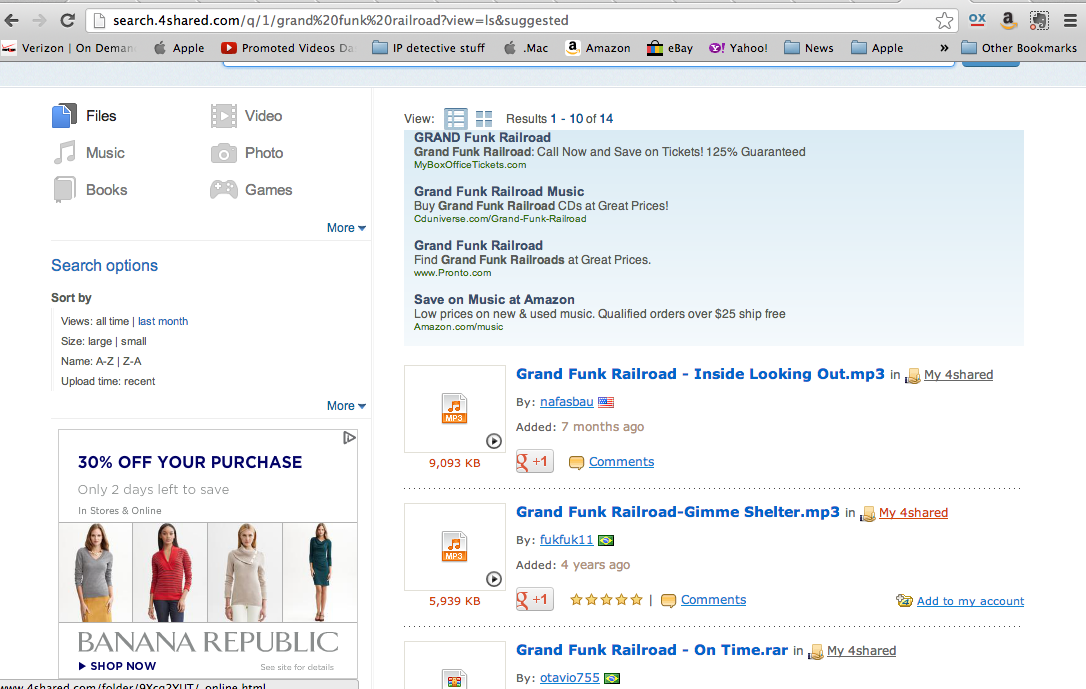1086x689 pixels.
Task: Sort results by last month views
Action: click(163, 321)
